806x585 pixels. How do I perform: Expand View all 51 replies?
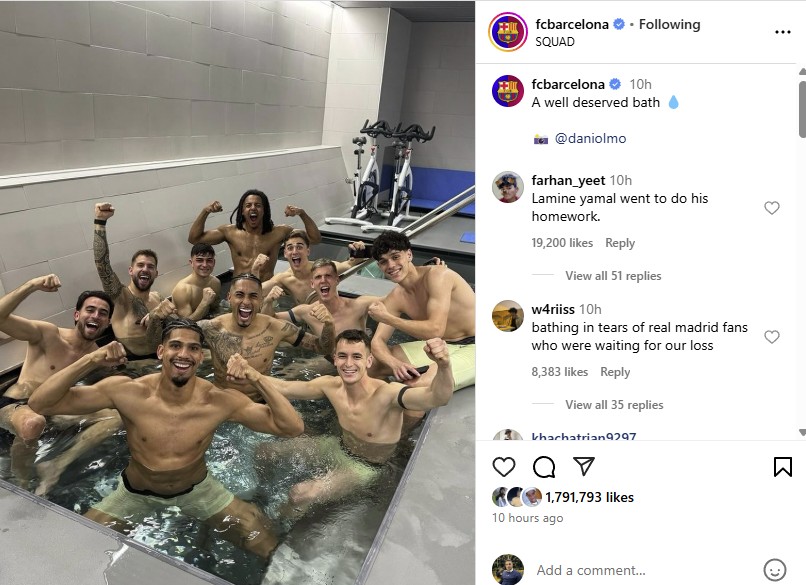coord(613,276)
